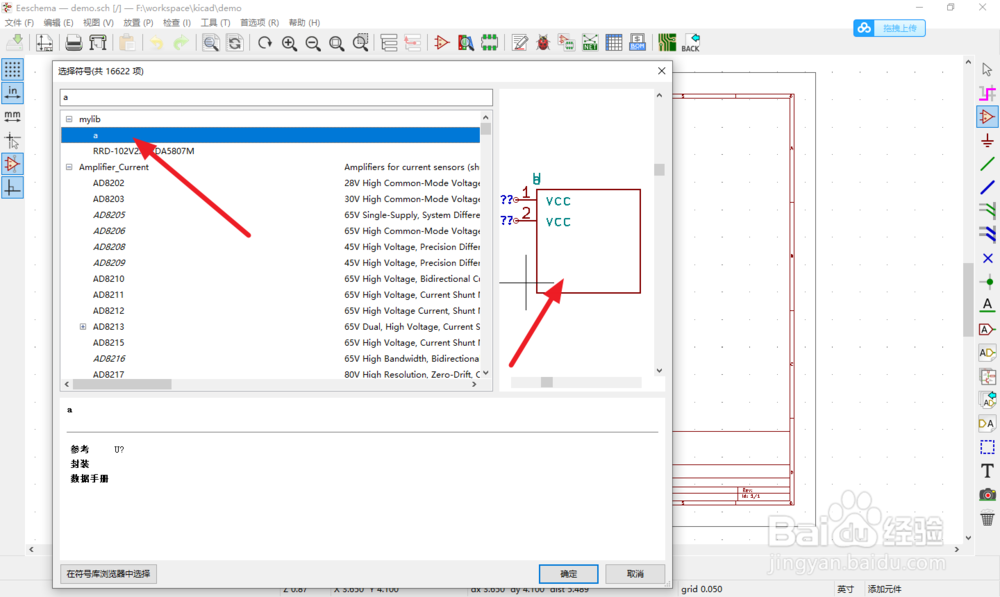Screen dimensions: 1000x597
Task: Select the place bus blue line tool
Action: (987, 188)
